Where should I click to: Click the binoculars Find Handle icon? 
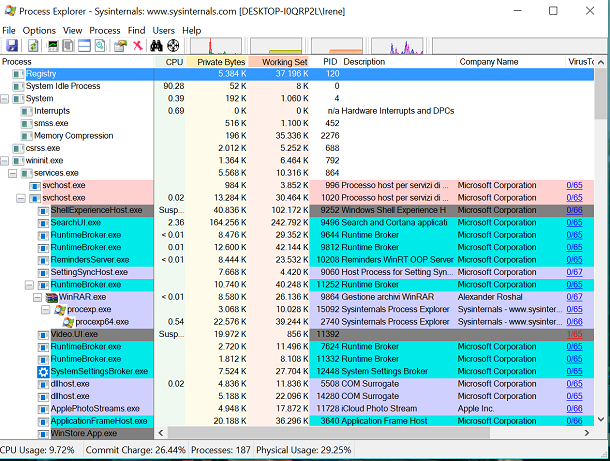point(156,46)
